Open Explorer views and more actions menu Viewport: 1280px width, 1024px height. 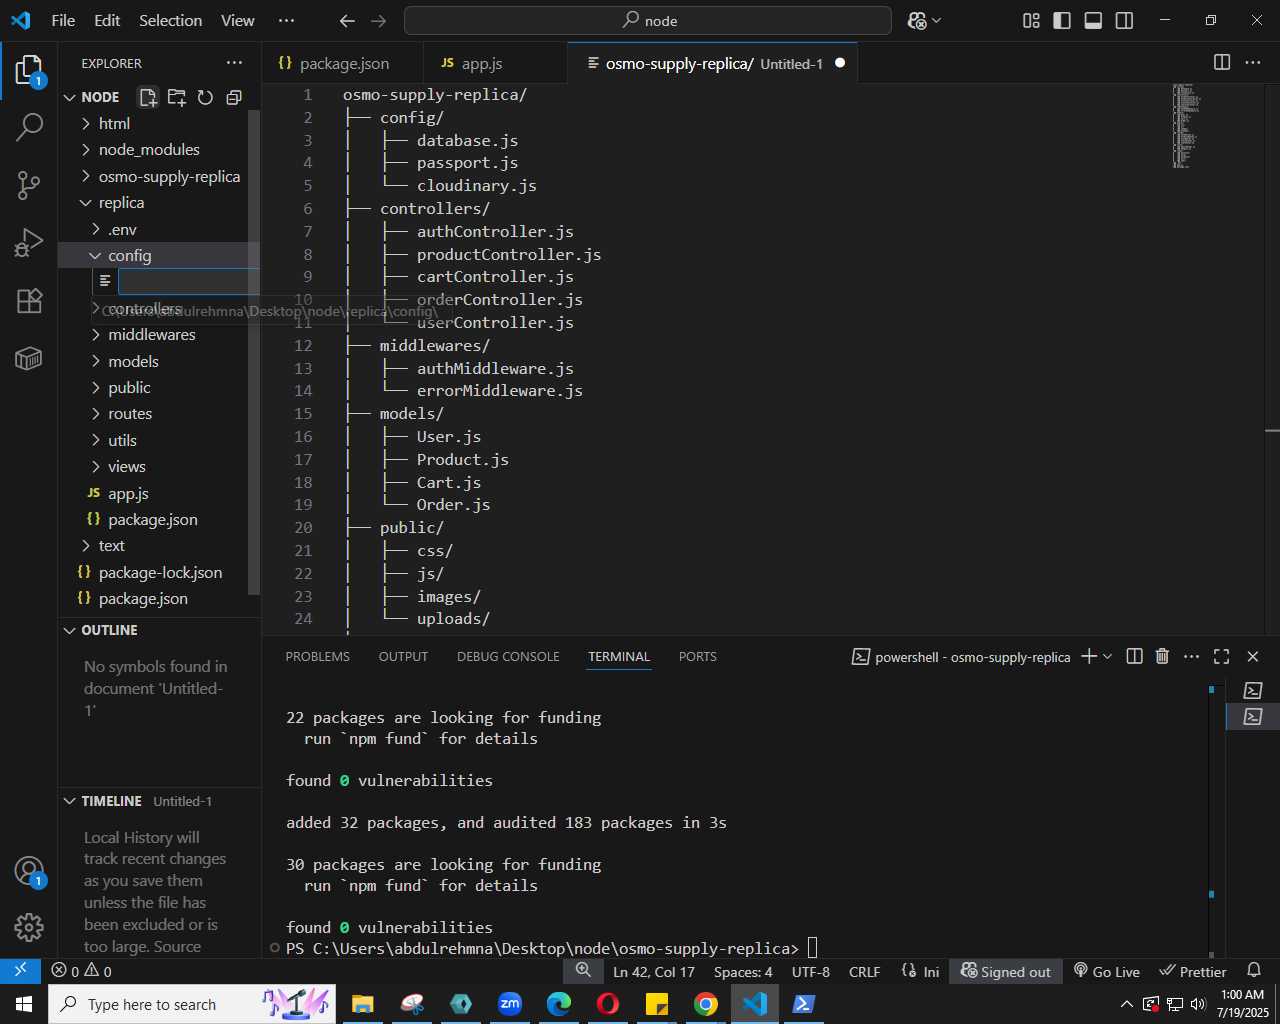(x=235, y=63)
